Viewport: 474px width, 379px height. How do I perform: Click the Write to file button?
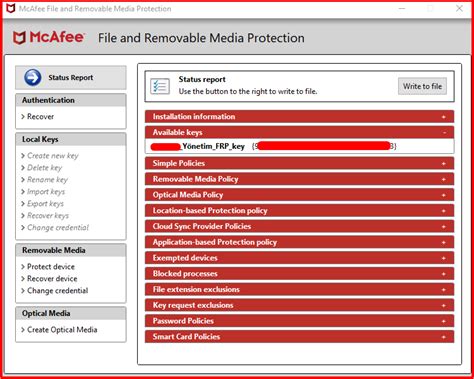(422, 86)
